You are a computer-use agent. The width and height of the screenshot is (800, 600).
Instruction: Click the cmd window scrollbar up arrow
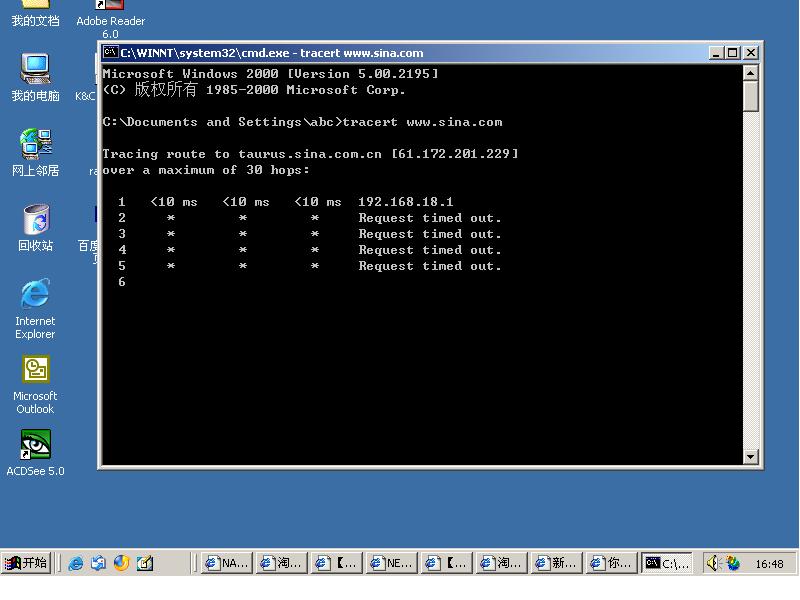tap(750, 73)
